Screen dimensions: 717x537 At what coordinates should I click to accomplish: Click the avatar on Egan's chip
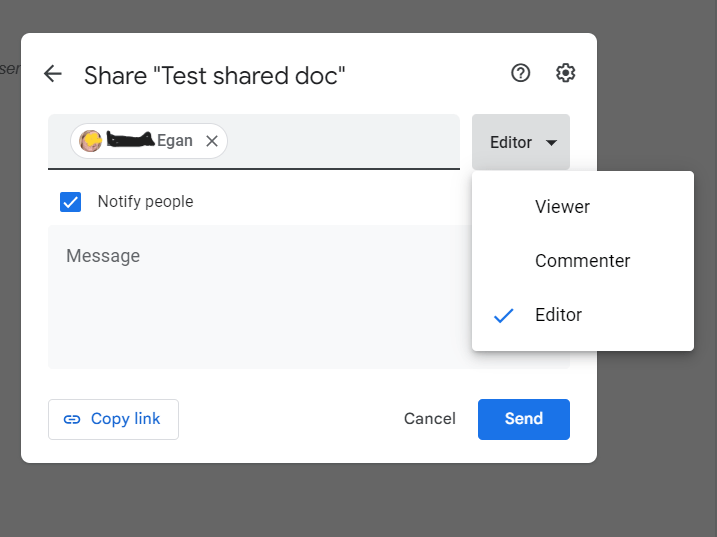pos(91,141)
